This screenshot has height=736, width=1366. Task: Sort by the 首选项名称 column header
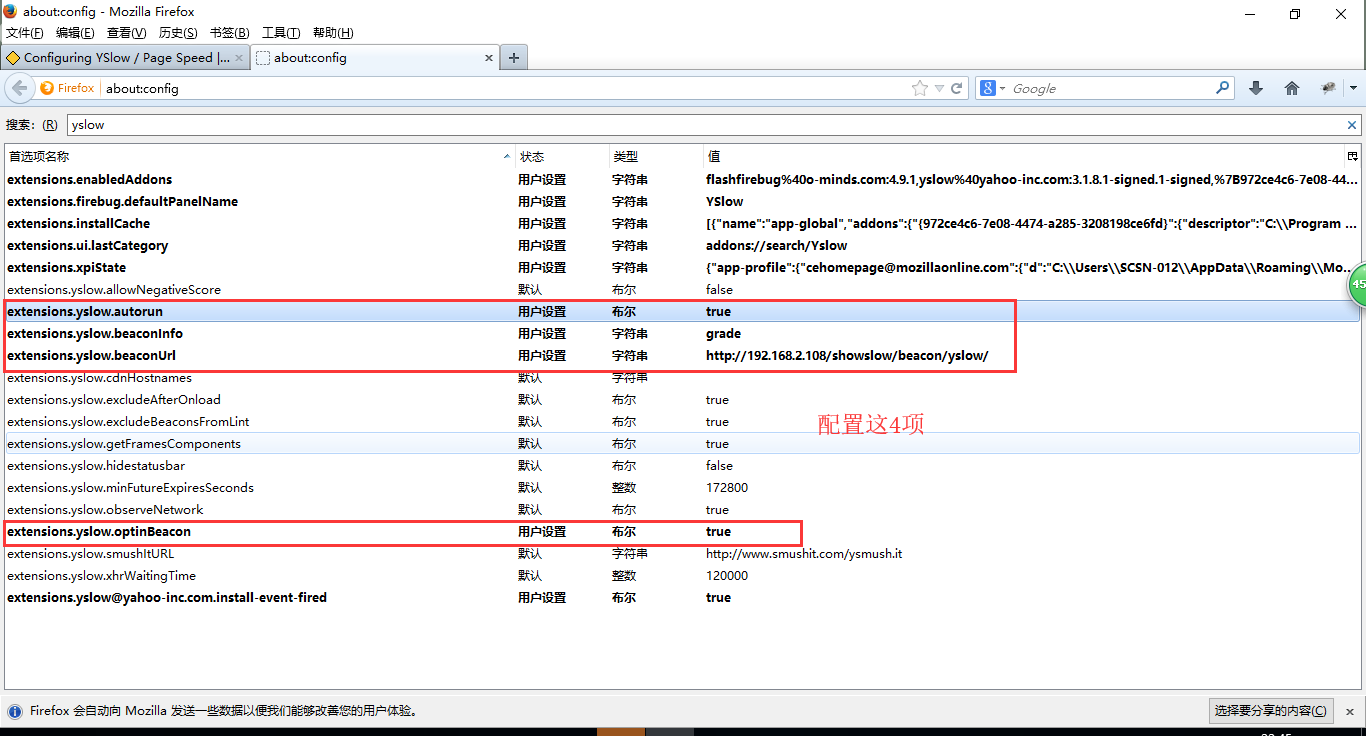[260, 156]
